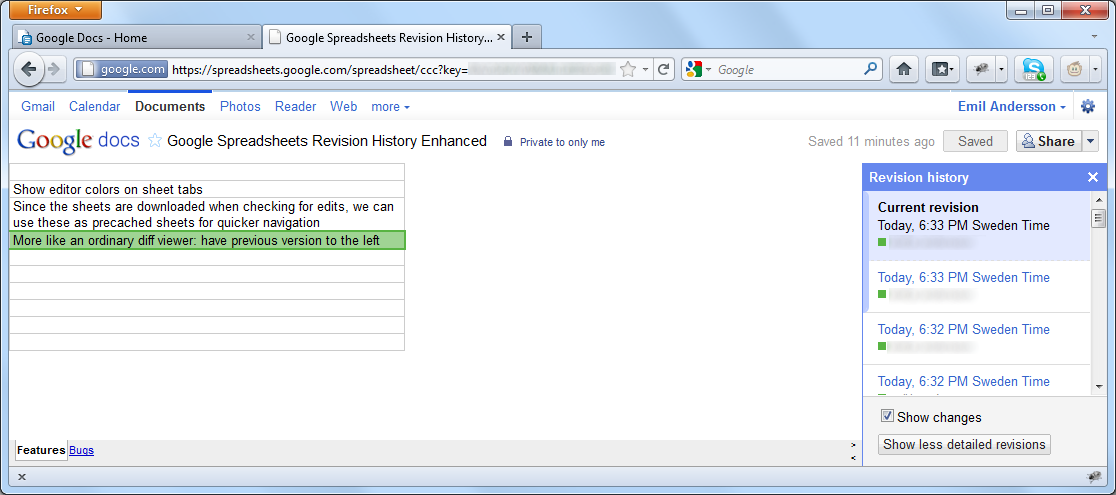This screenshot has height=495, width=1116.
Task: Click the status bar add-on icon
Action: (1093, 477)
